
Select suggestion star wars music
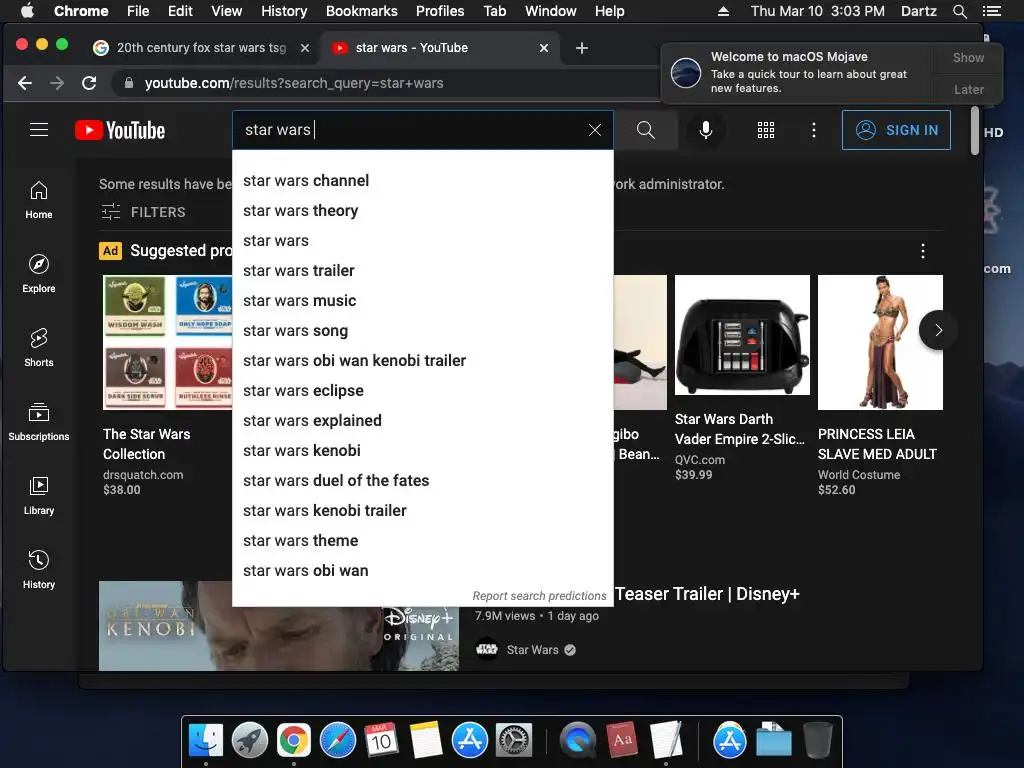pos(423,300)
